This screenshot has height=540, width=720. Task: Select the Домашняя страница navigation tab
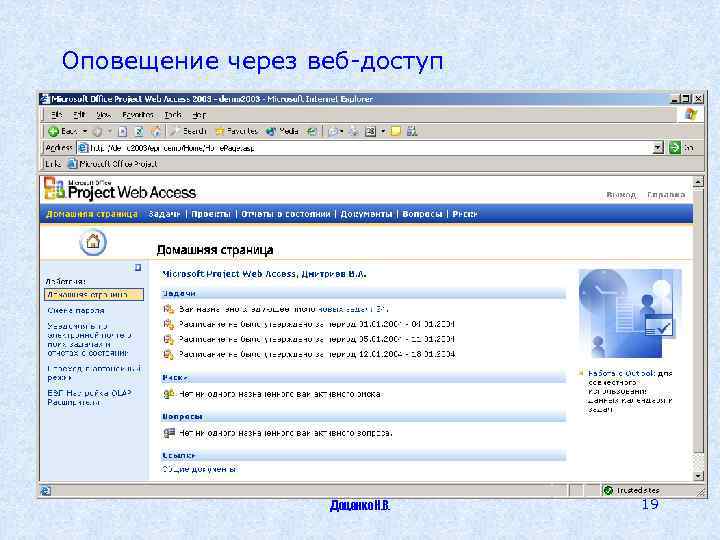[91, 214]
